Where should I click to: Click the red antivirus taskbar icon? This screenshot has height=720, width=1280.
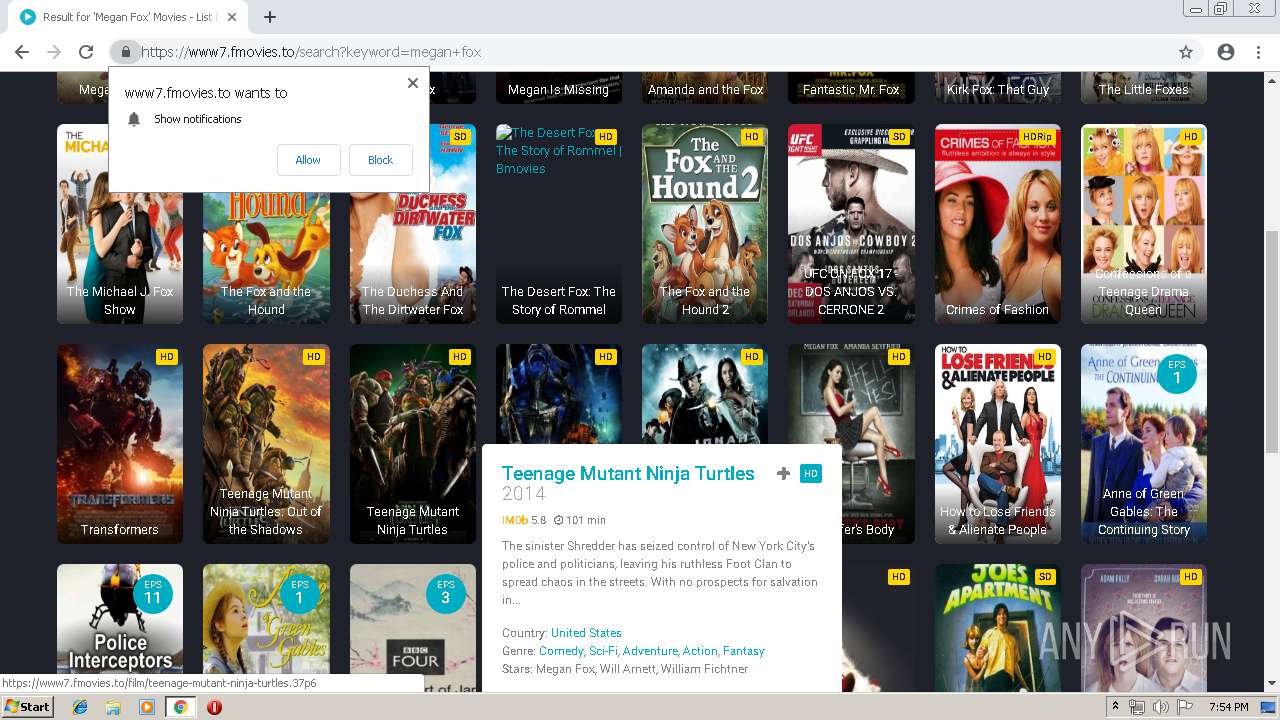[x=214, y=706]
